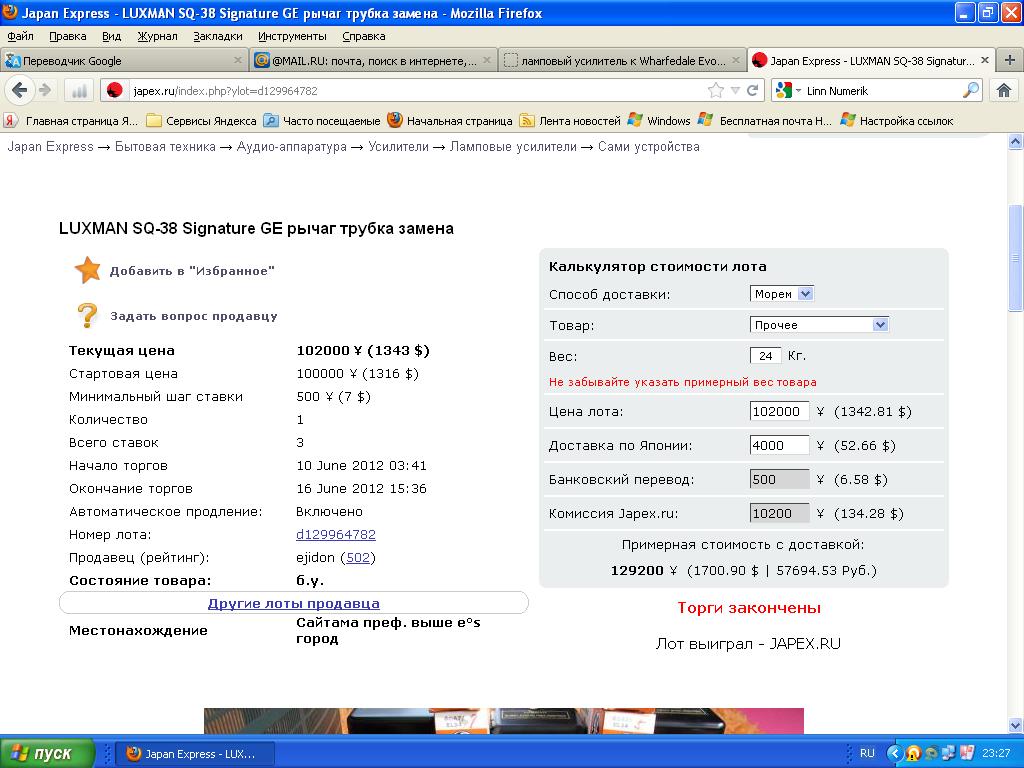
Task: Click the Reload page icon
Action: (753, 90)
